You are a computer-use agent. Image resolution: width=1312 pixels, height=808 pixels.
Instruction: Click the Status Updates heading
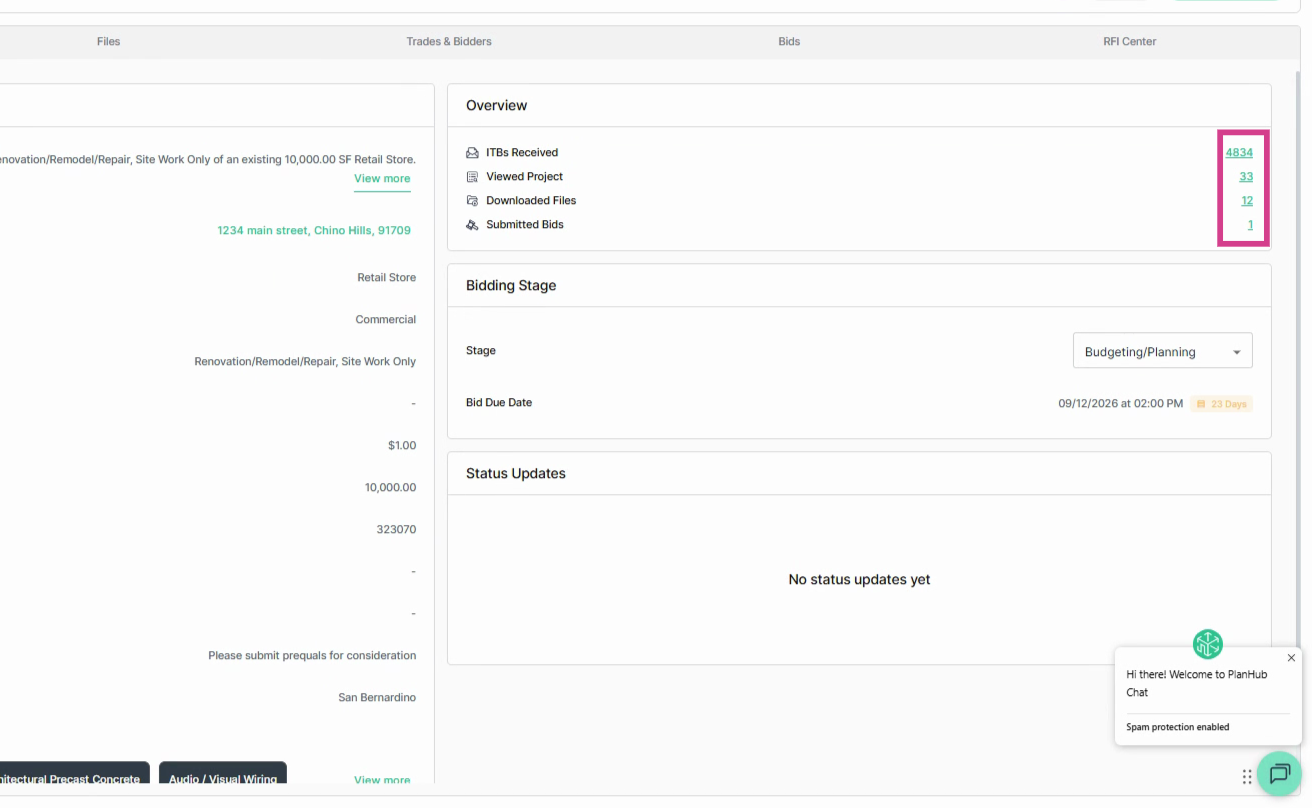tap(516, 474)
